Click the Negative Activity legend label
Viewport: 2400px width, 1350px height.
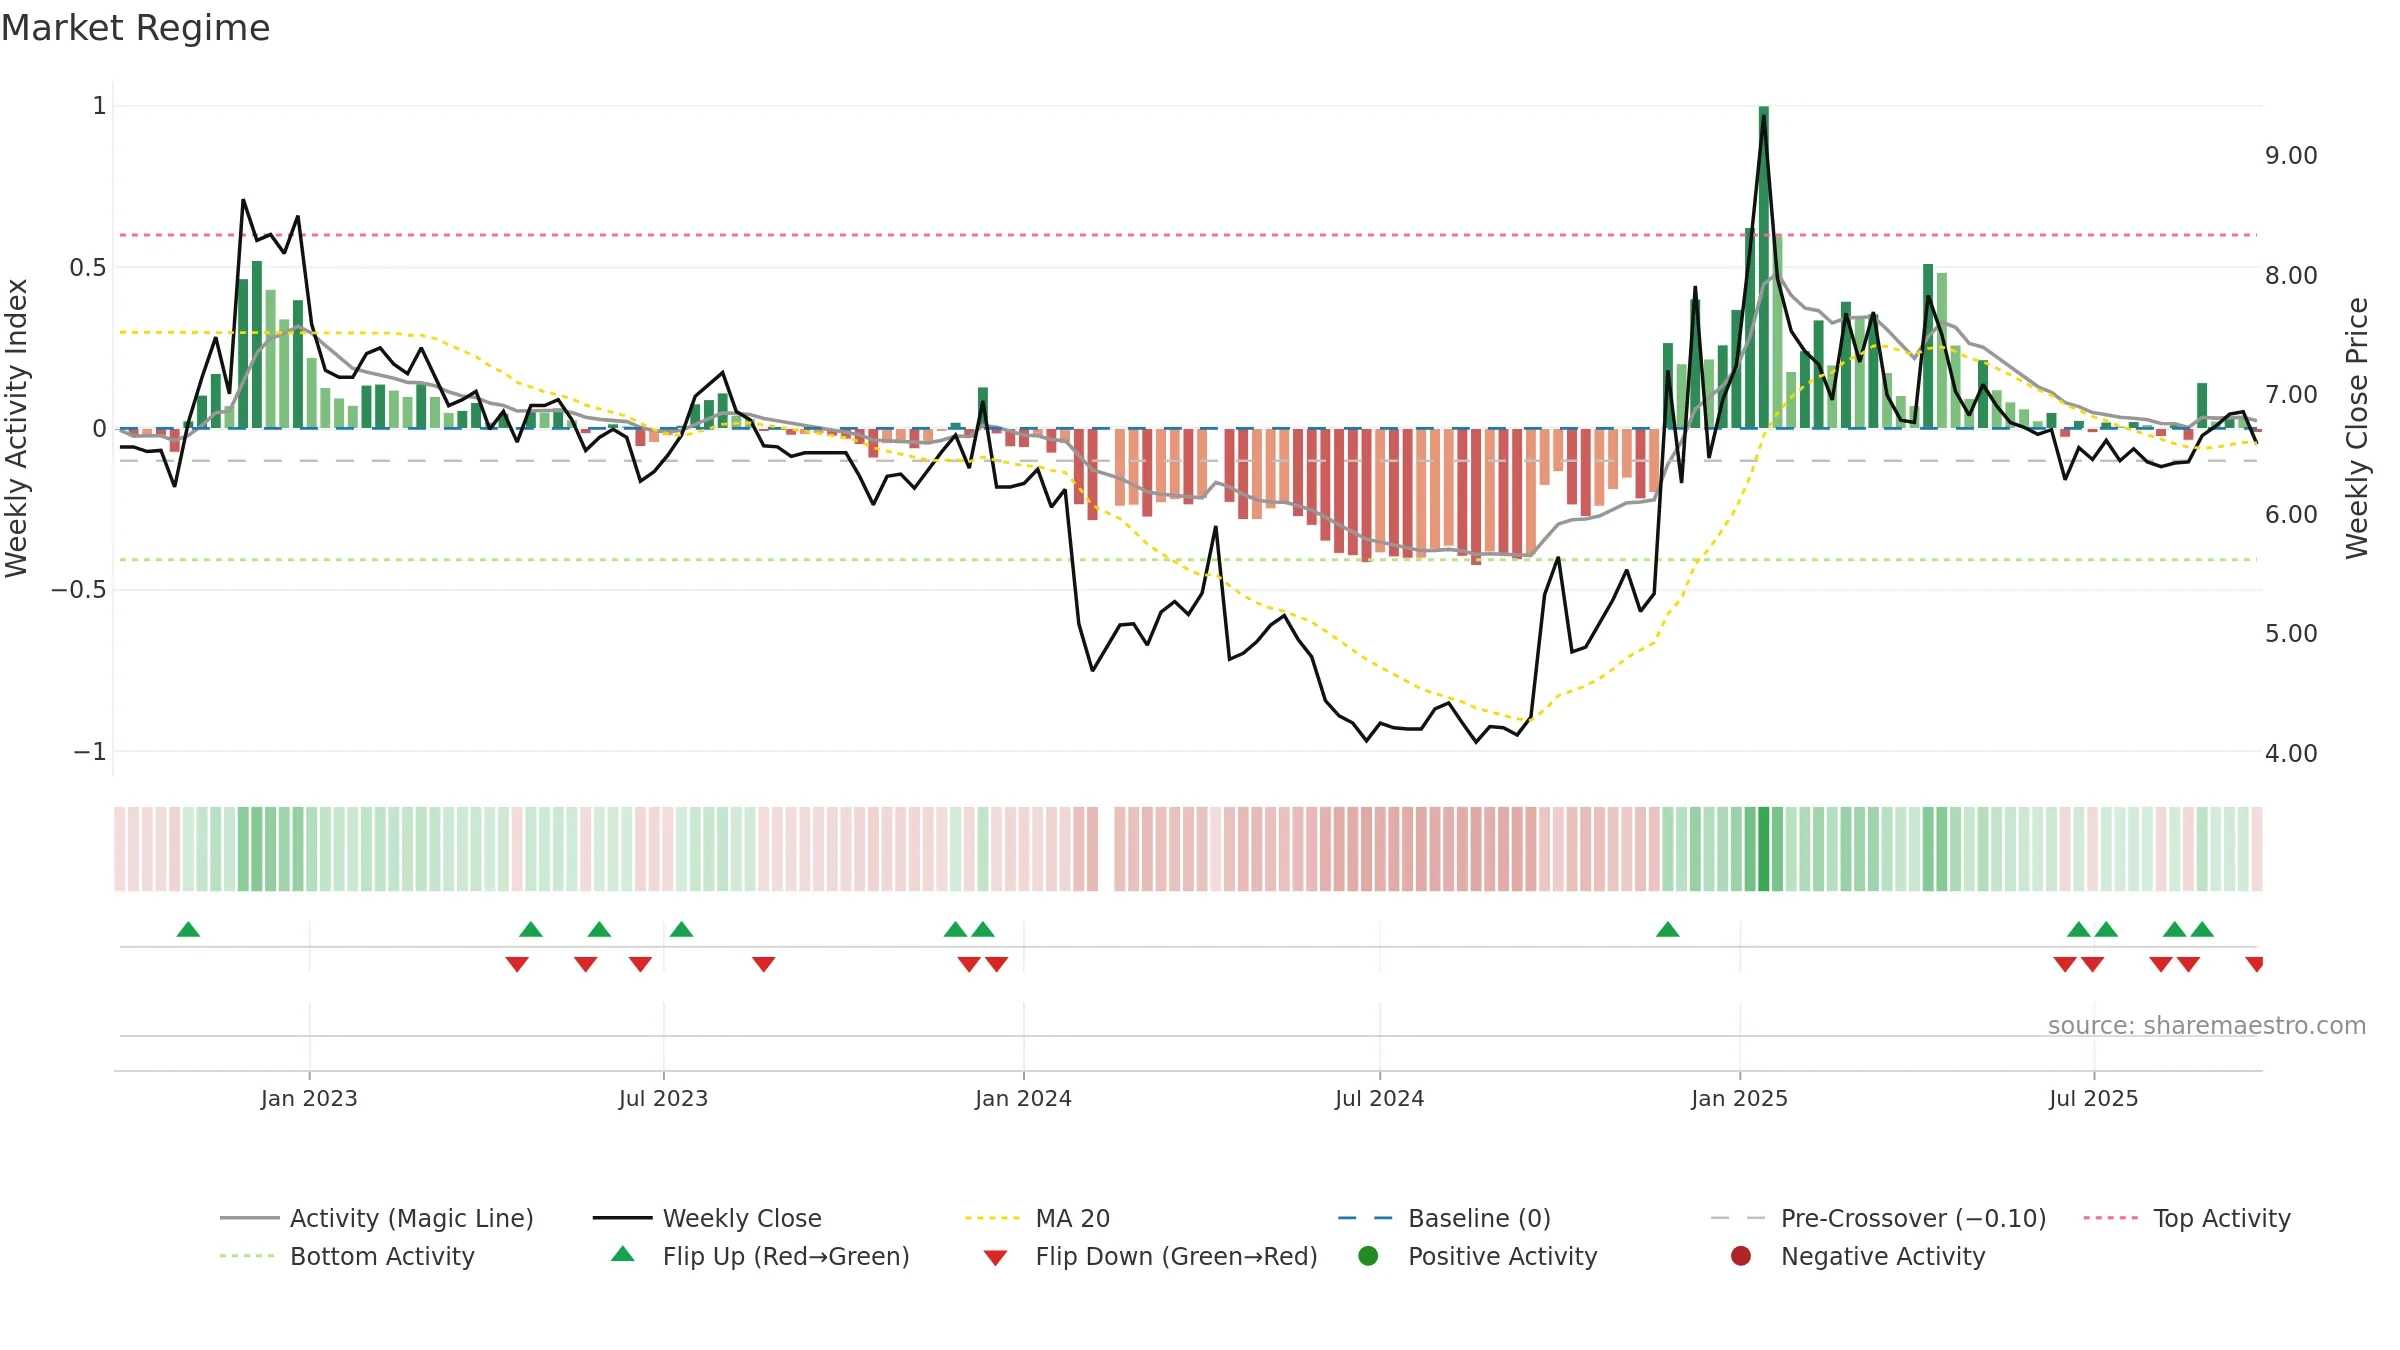click(1883, 1256)
